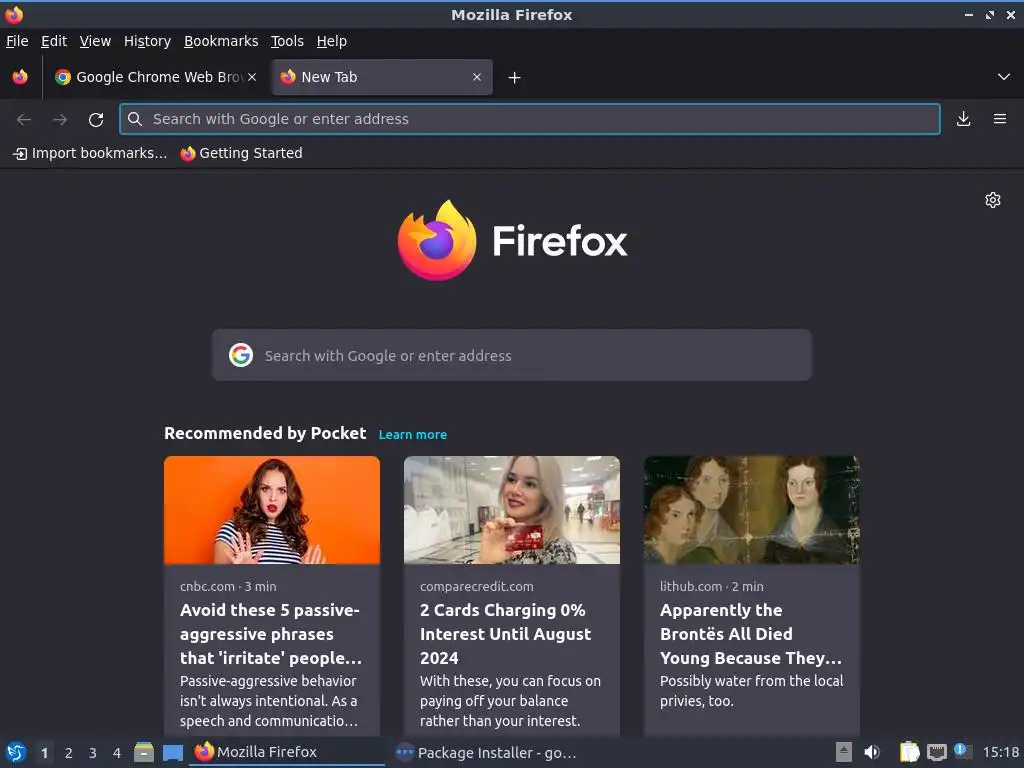The height and width of the screenshot is (768, 1024).
Task: Click the magnifier icon in address bar
Action: pyautogui.click(x=135, y=119)
